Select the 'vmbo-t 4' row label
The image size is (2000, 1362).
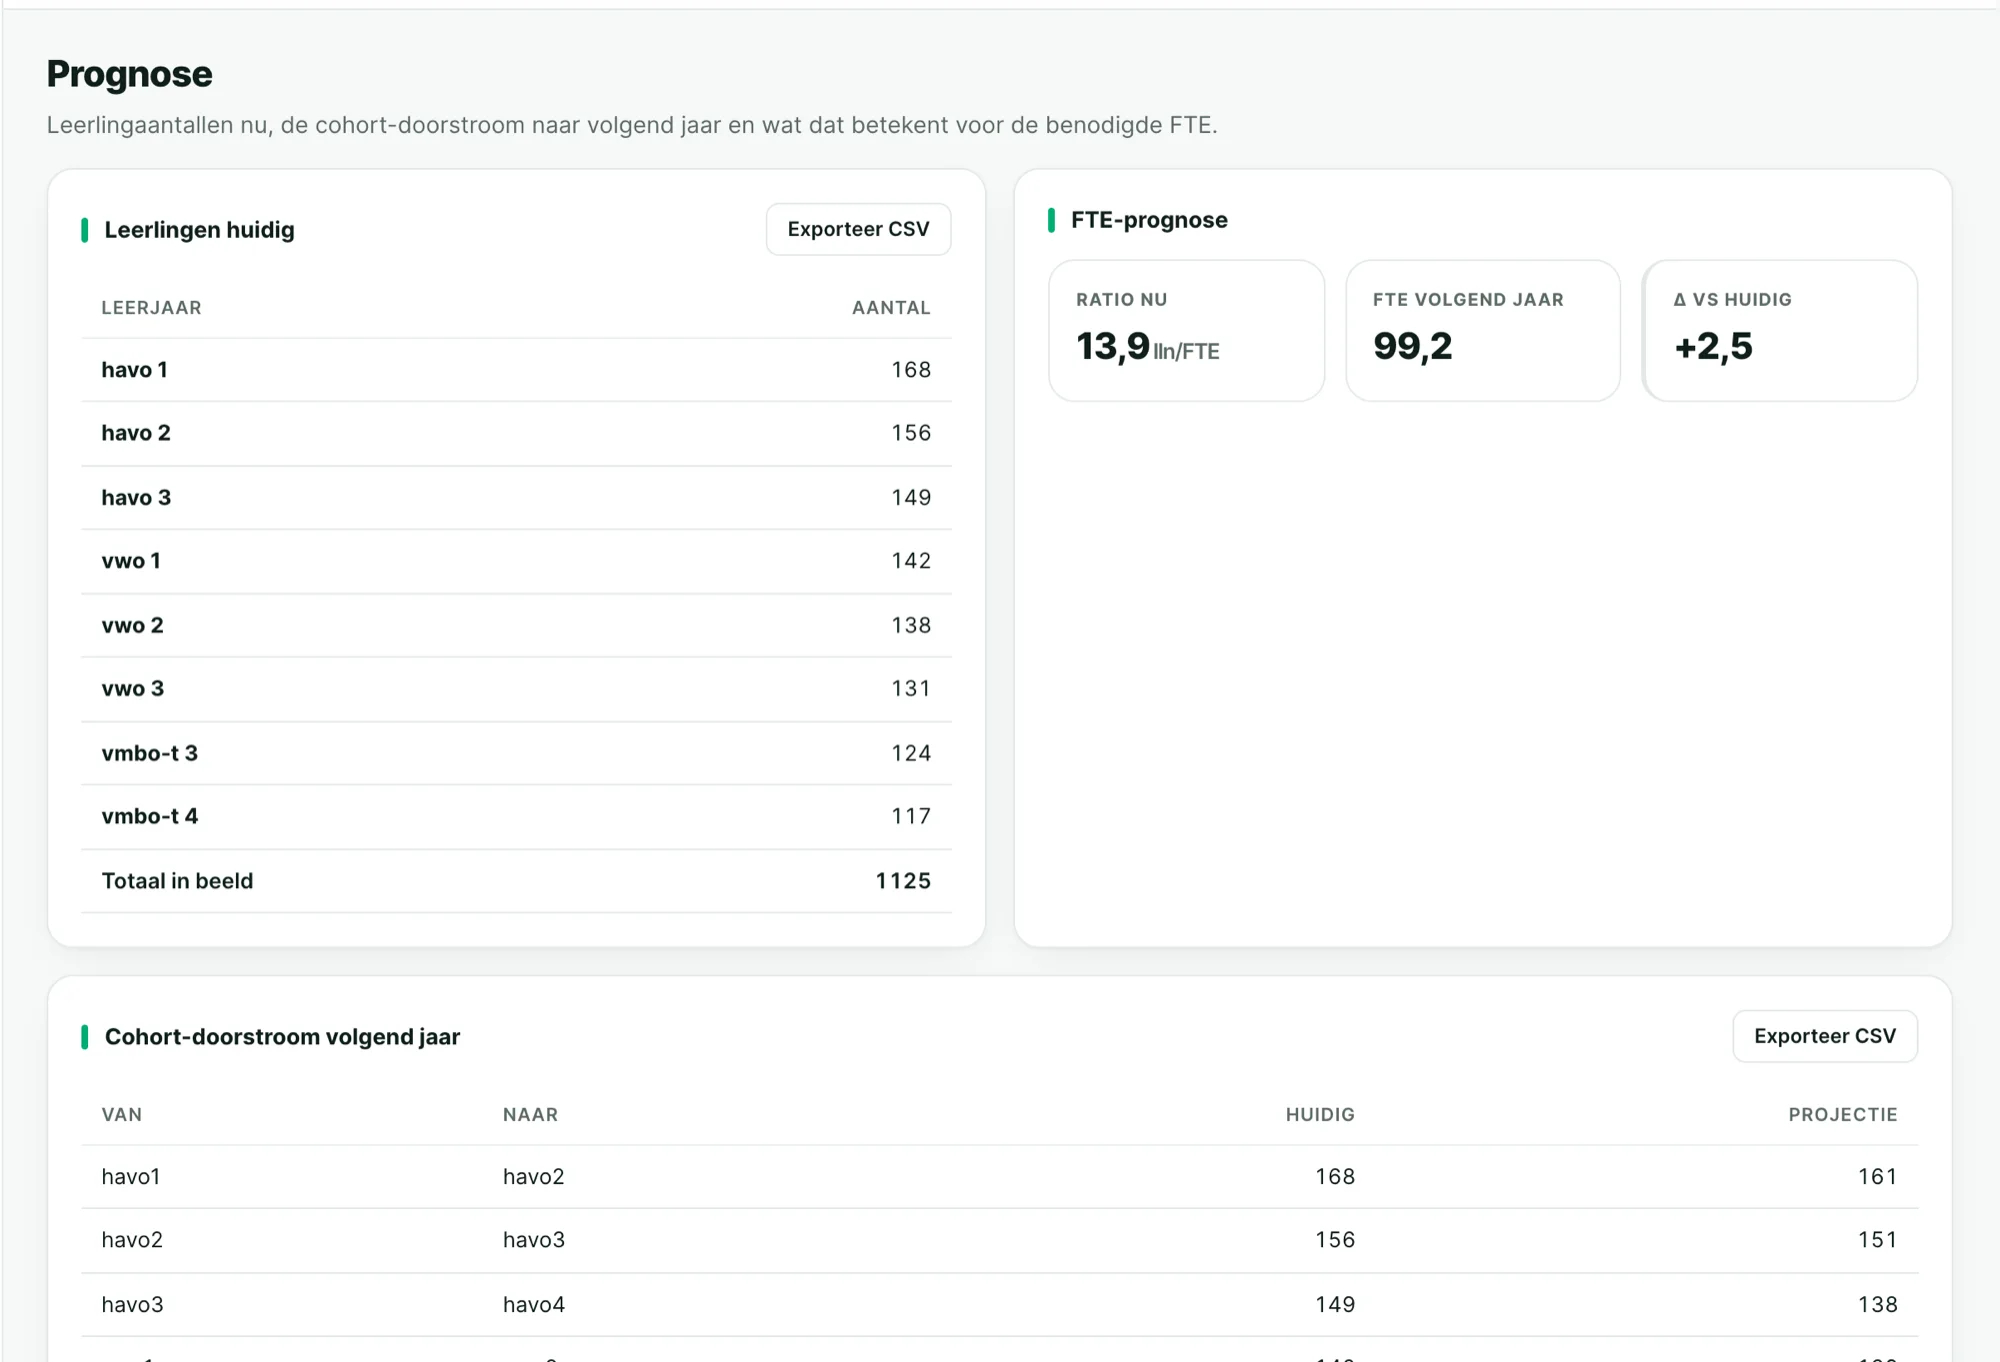[x=150, y=817]
